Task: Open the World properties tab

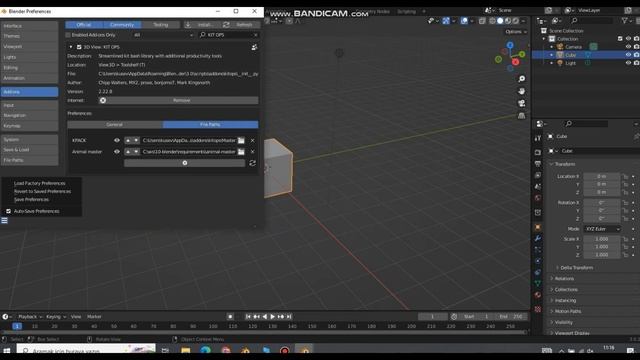Action: tap(538, 198)
